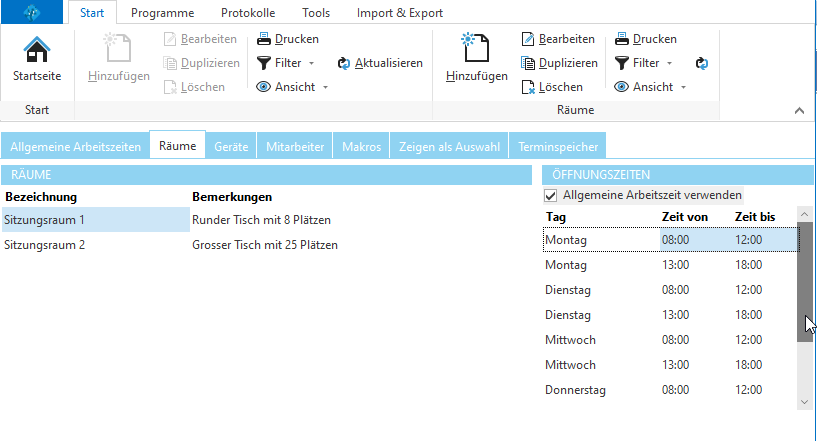The height and width of the screenshot is (441, 817).
Task: Switch to the Makros tab
Action: (x=362, y=146)
